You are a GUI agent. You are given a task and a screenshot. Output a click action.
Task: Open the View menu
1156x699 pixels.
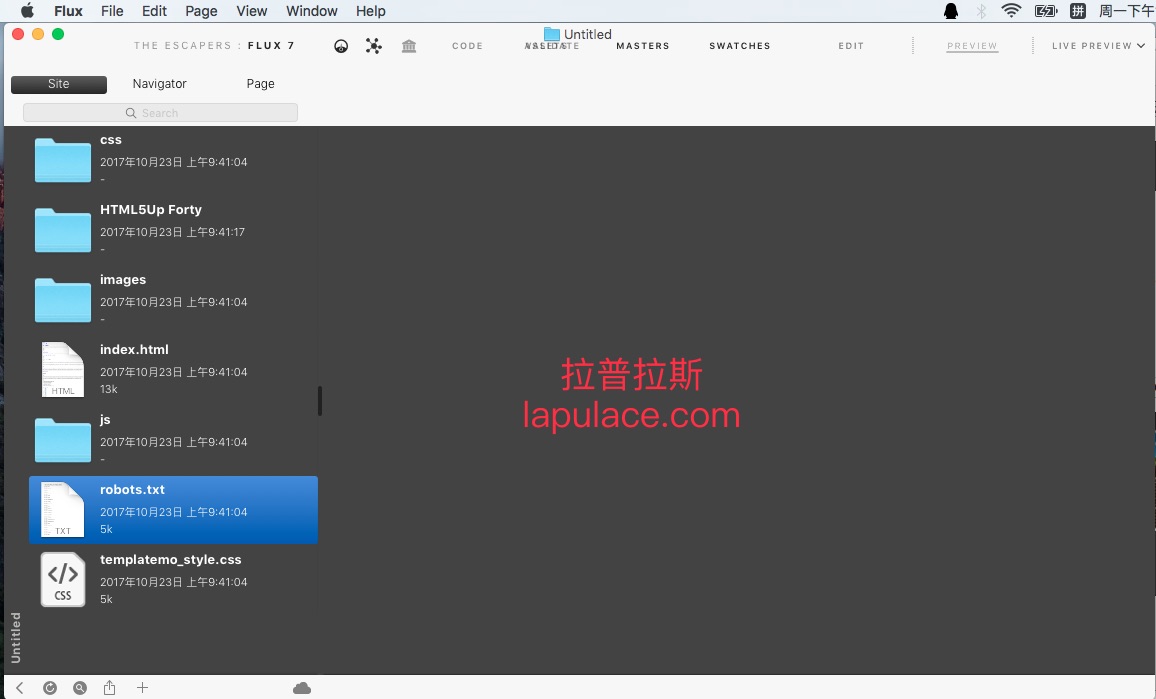[251, 11]
